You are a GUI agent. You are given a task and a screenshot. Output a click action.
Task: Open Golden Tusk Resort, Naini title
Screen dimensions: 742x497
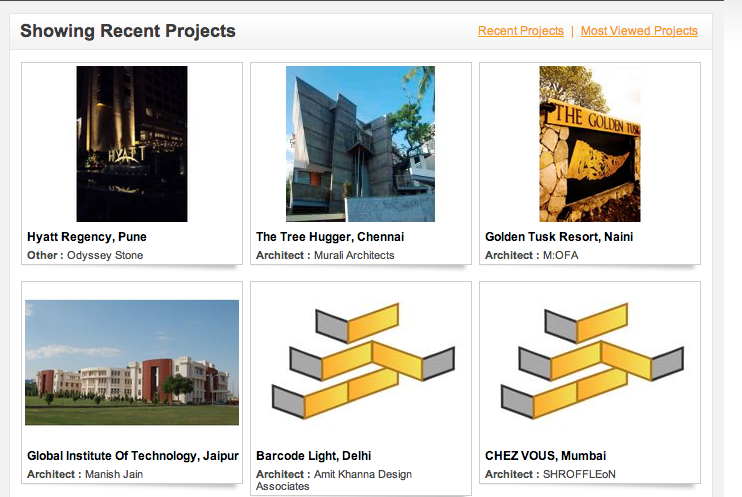(x=559, y=237)
